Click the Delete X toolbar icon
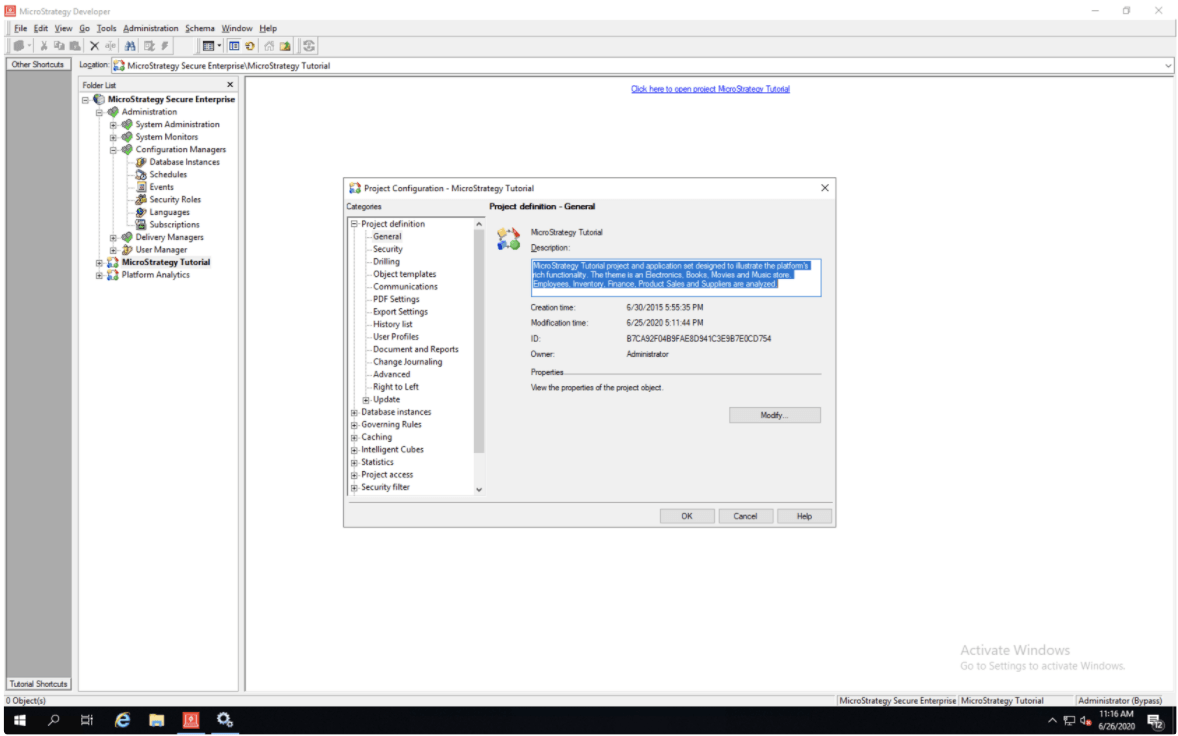This screenshot has height=736, width=1178. (94, 46)
